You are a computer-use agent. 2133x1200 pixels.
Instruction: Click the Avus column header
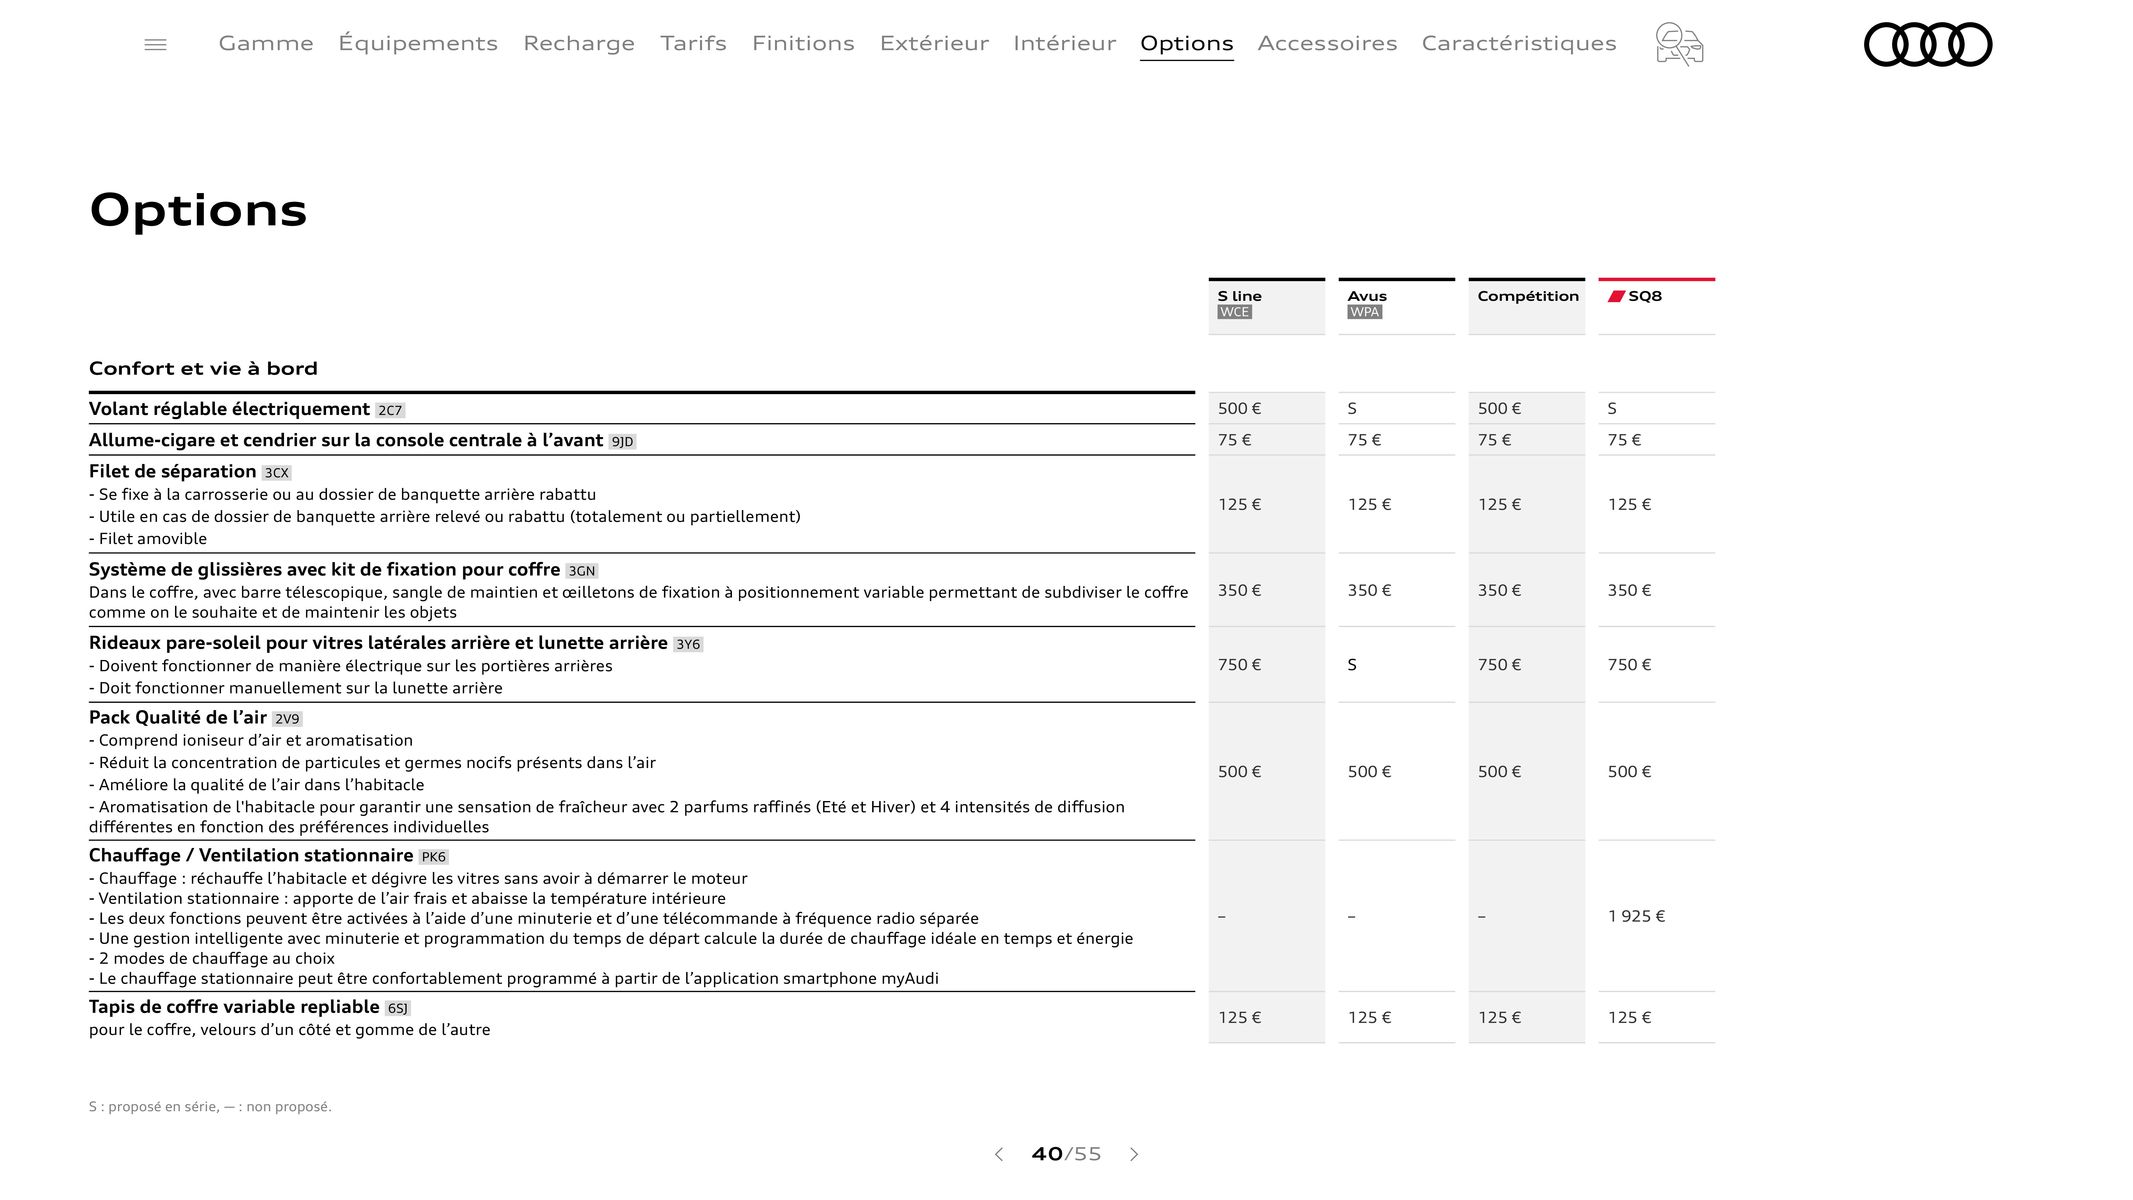pyautogui.click(x=1396, y=306)
